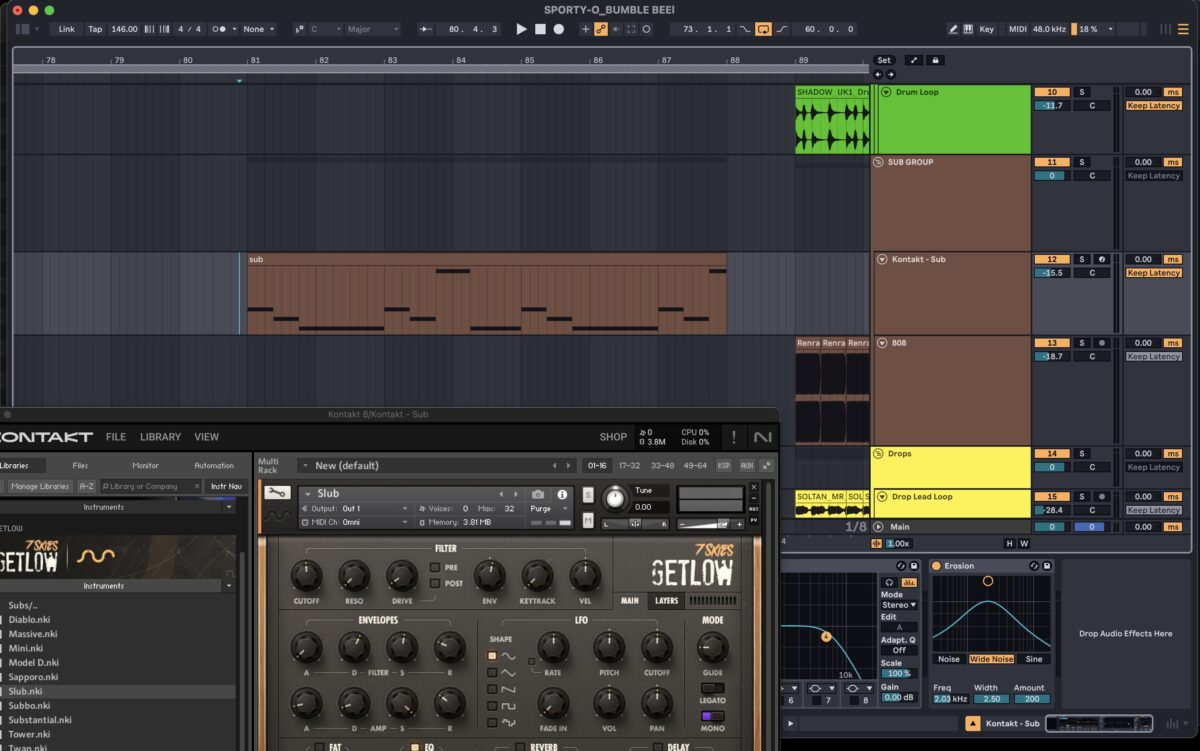Screen dimensions: 1200x751
Task: Show Slub instrument info icon
Action: pyautogui.click(x=562, y=494)
